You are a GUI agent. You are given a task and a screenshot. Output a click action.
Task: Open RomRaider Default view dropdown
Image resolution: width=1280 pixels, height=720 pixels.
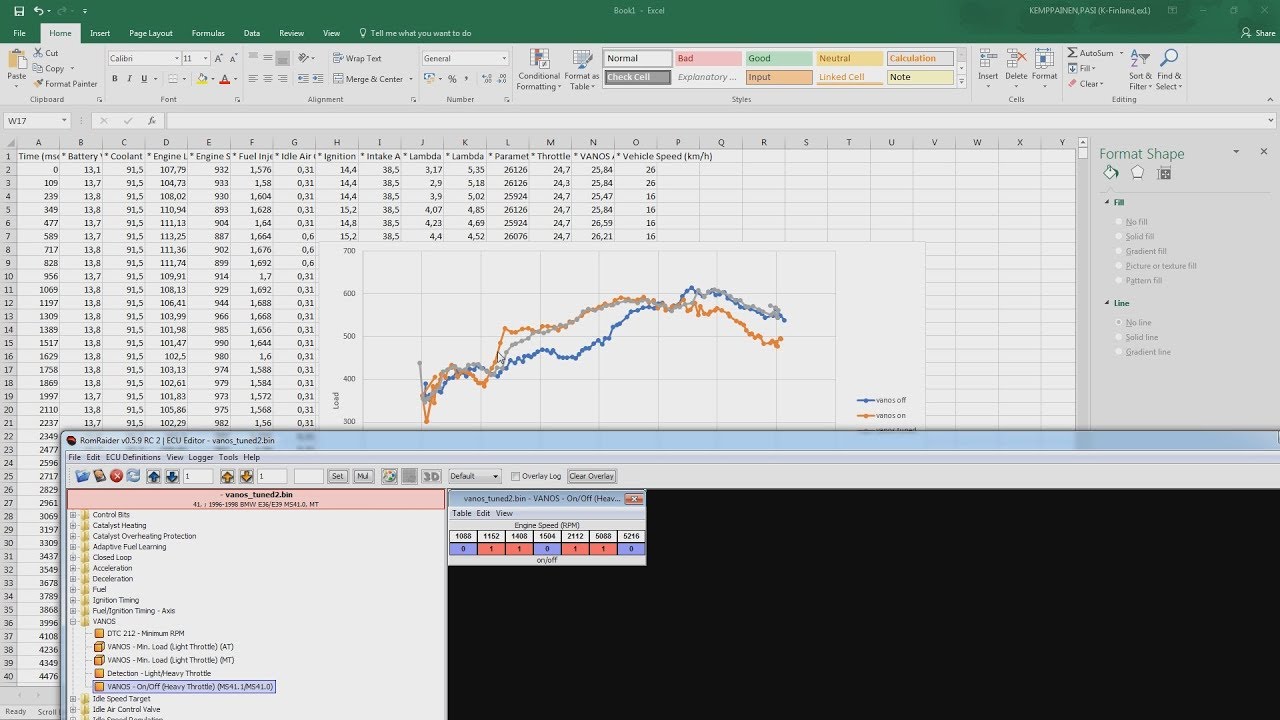pos(494,476)
